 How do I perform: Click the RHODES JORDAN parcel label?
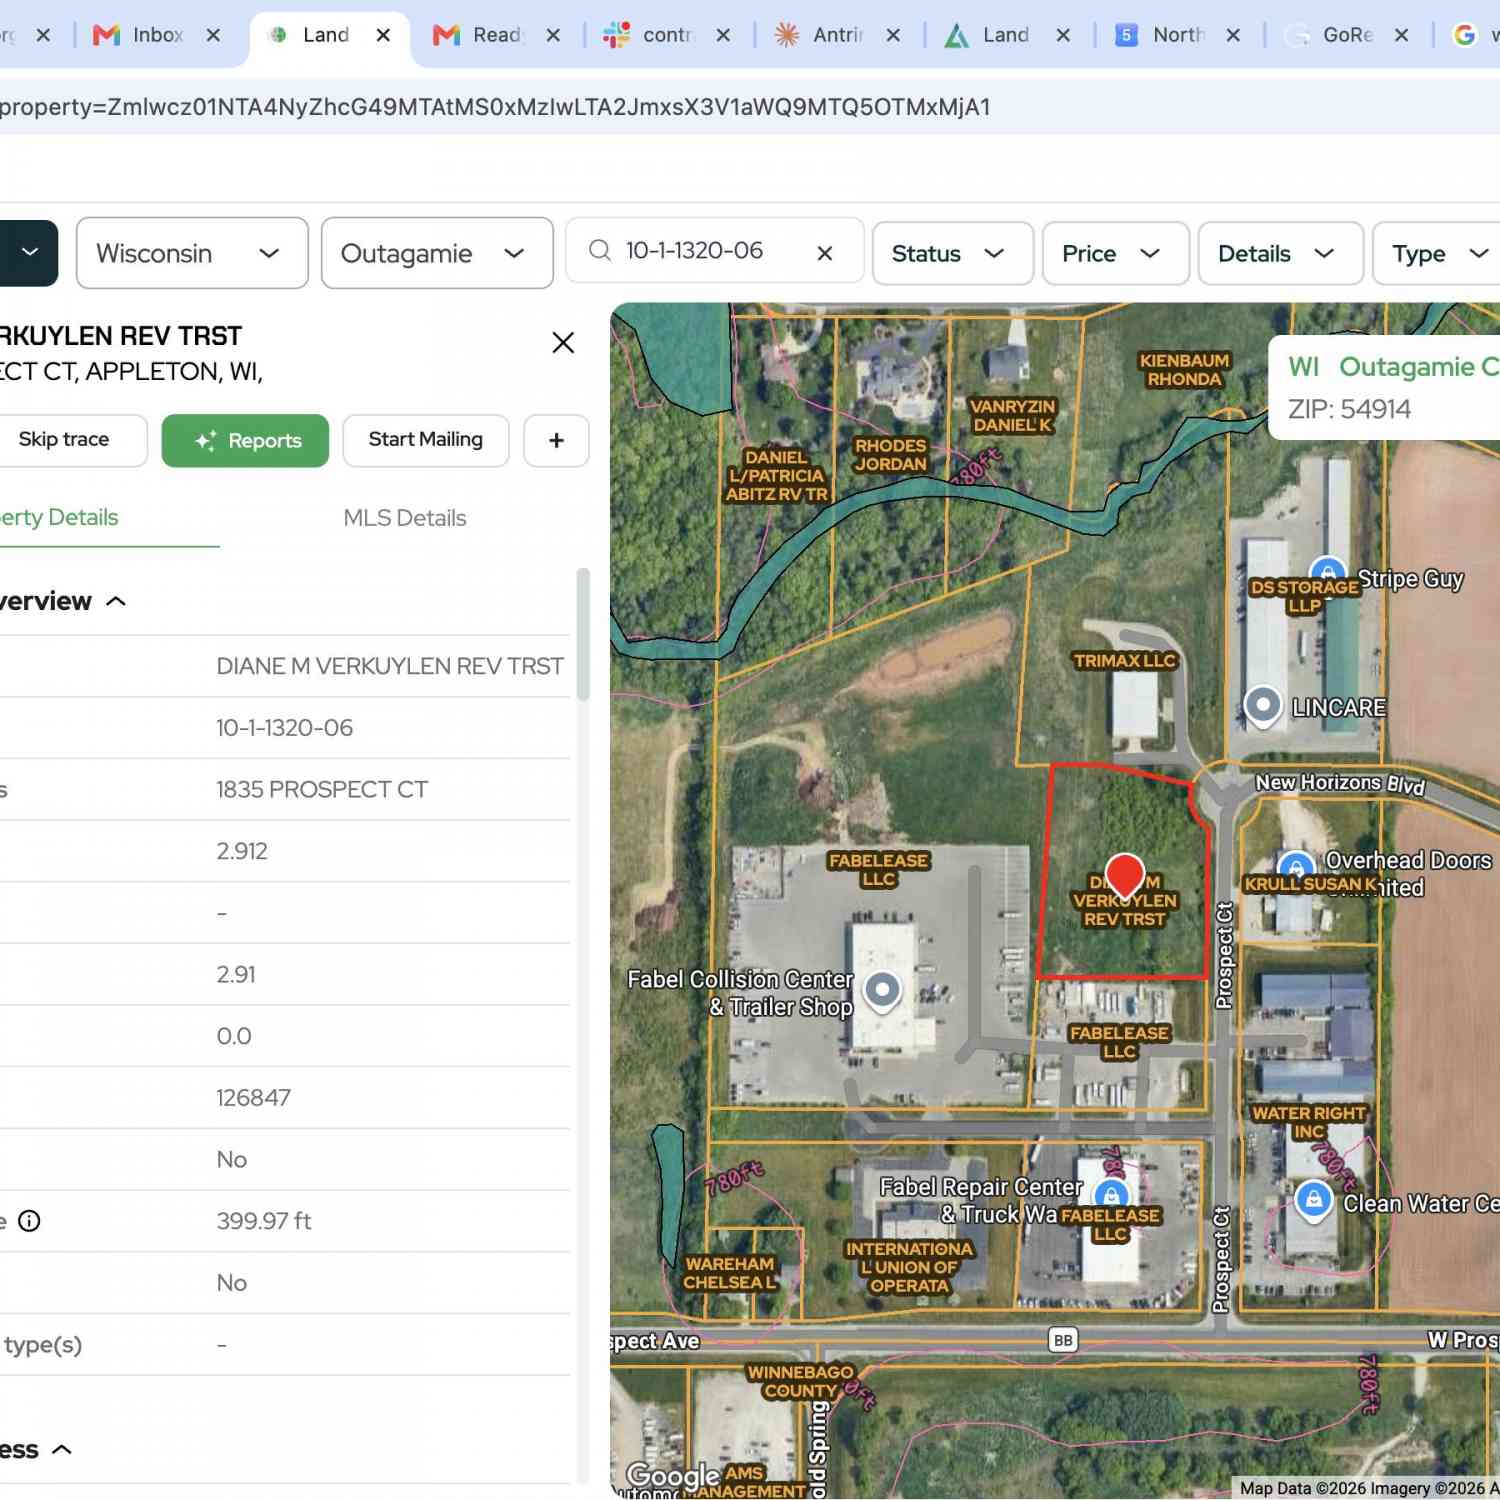[x=890, y=455]
